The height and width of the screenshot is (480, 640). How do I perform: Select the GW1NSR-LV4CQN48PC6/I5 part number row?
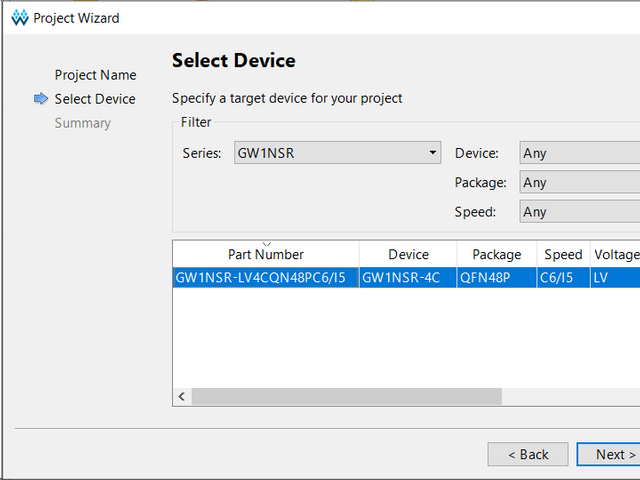click(261, 277)
